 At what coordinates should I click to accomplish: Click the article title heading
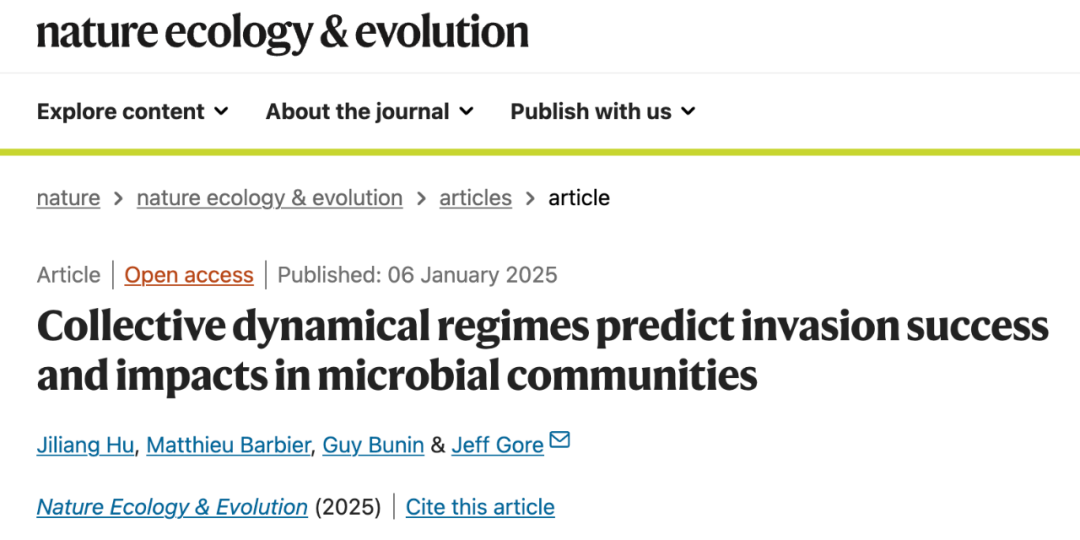tap(540, 350)
